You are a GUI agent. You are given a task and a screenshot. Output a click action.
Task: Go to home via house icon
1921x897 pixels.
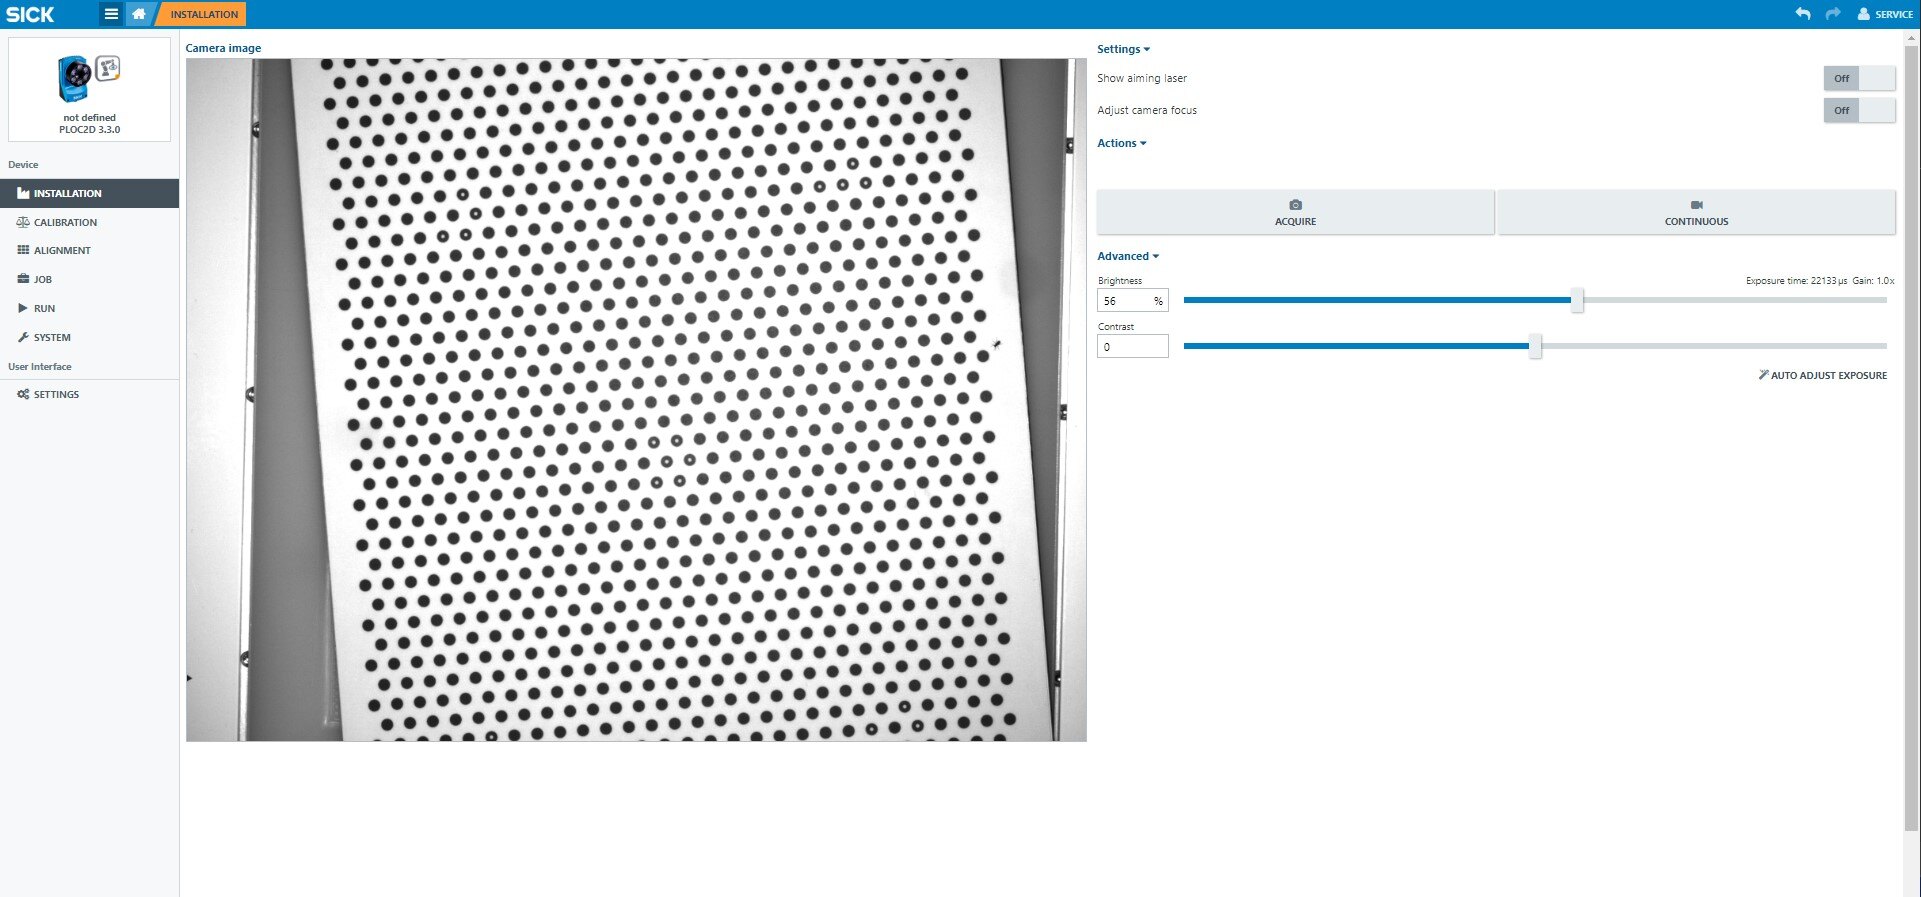[139, 14]
